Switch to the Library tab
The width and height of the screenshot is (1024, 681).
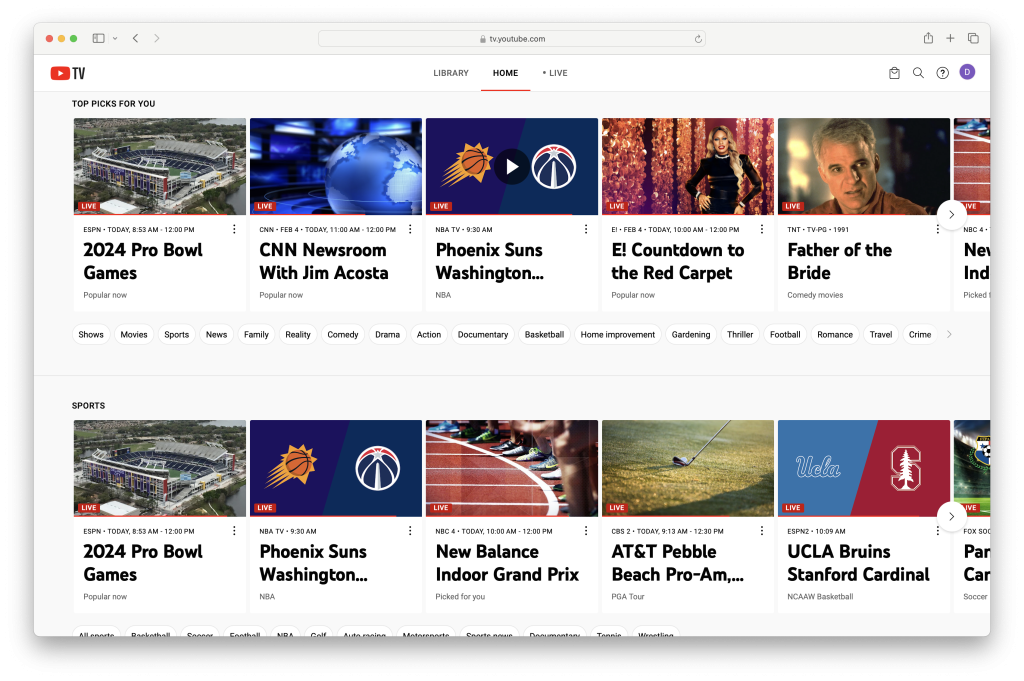[x=451, y=73]
